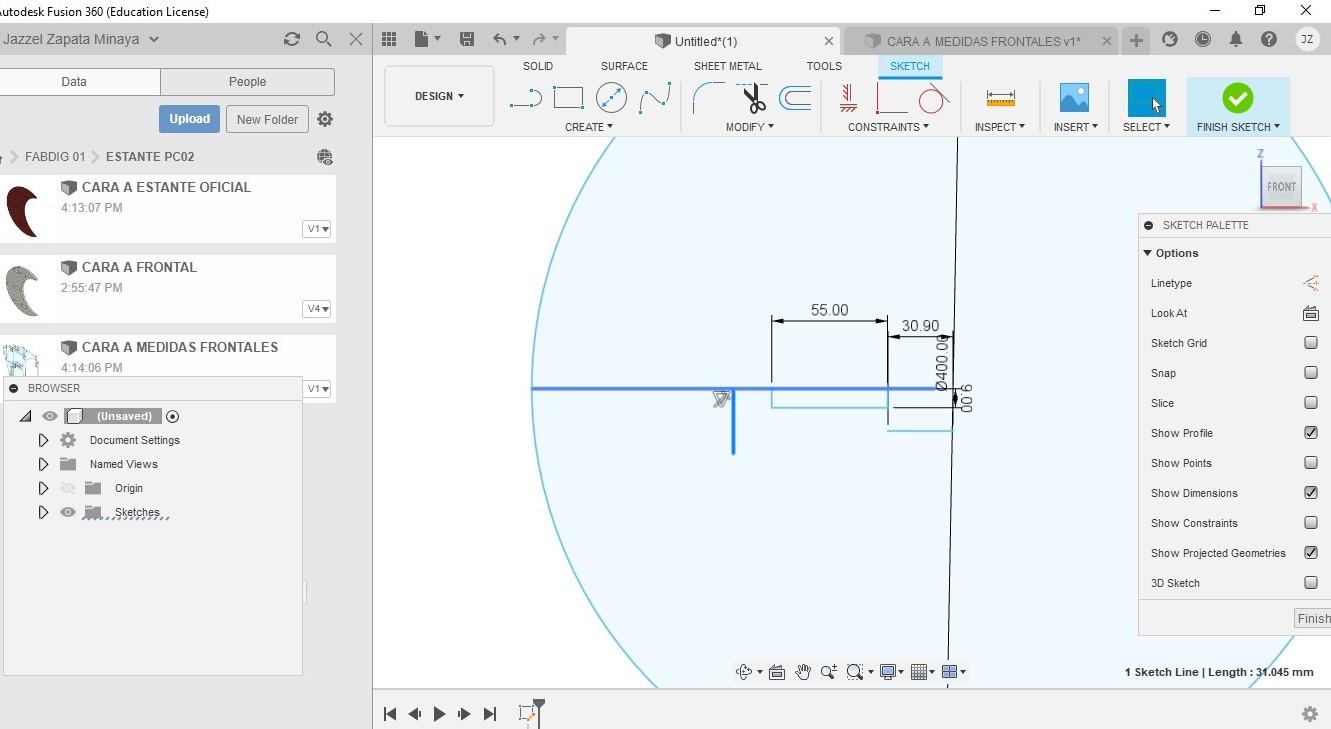Open the extensions icon beside new tab button
The height and width of the screenshot is (729, 1331).
1169,39
